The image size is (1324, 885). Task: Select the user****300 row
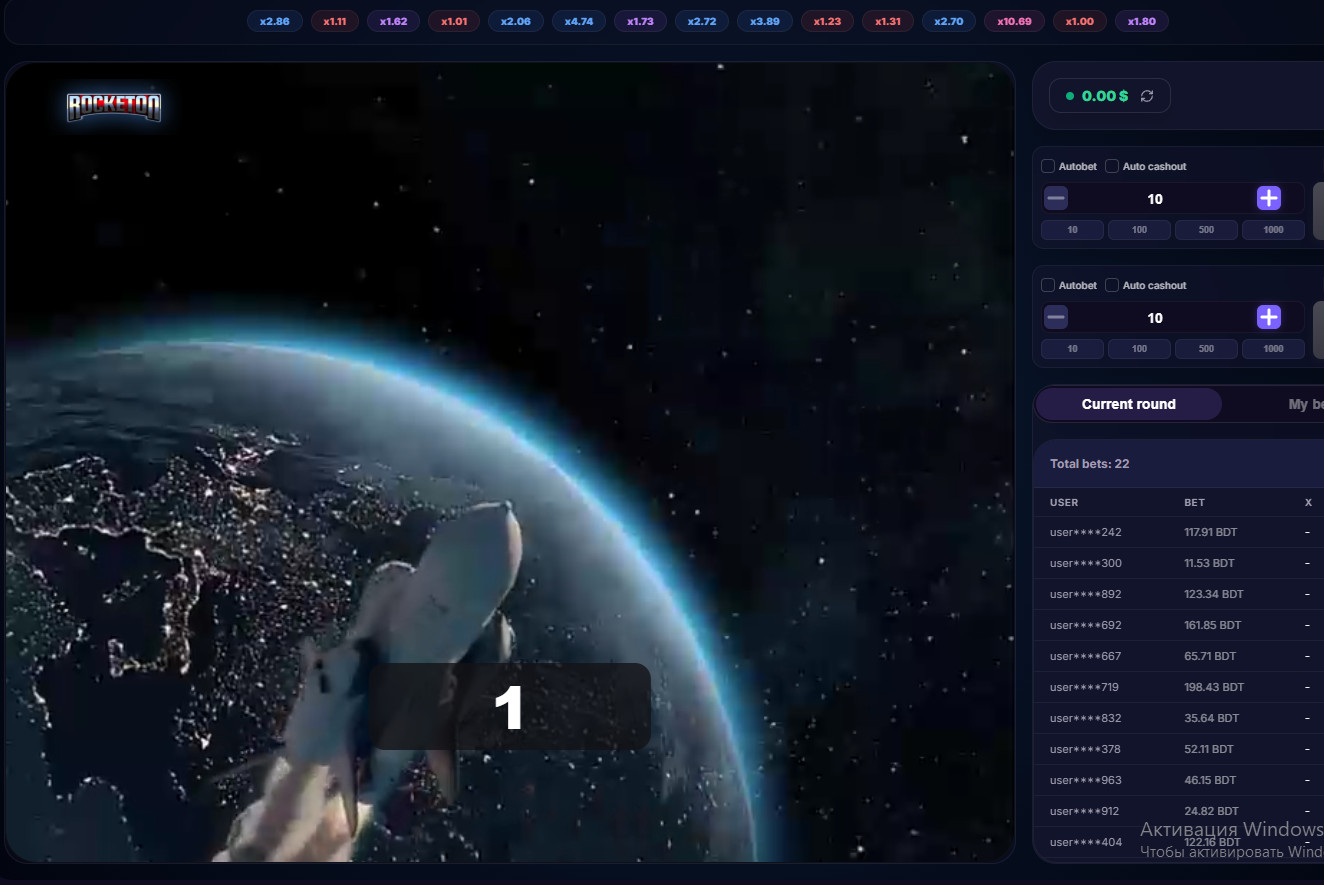(x=1180, y=563)
